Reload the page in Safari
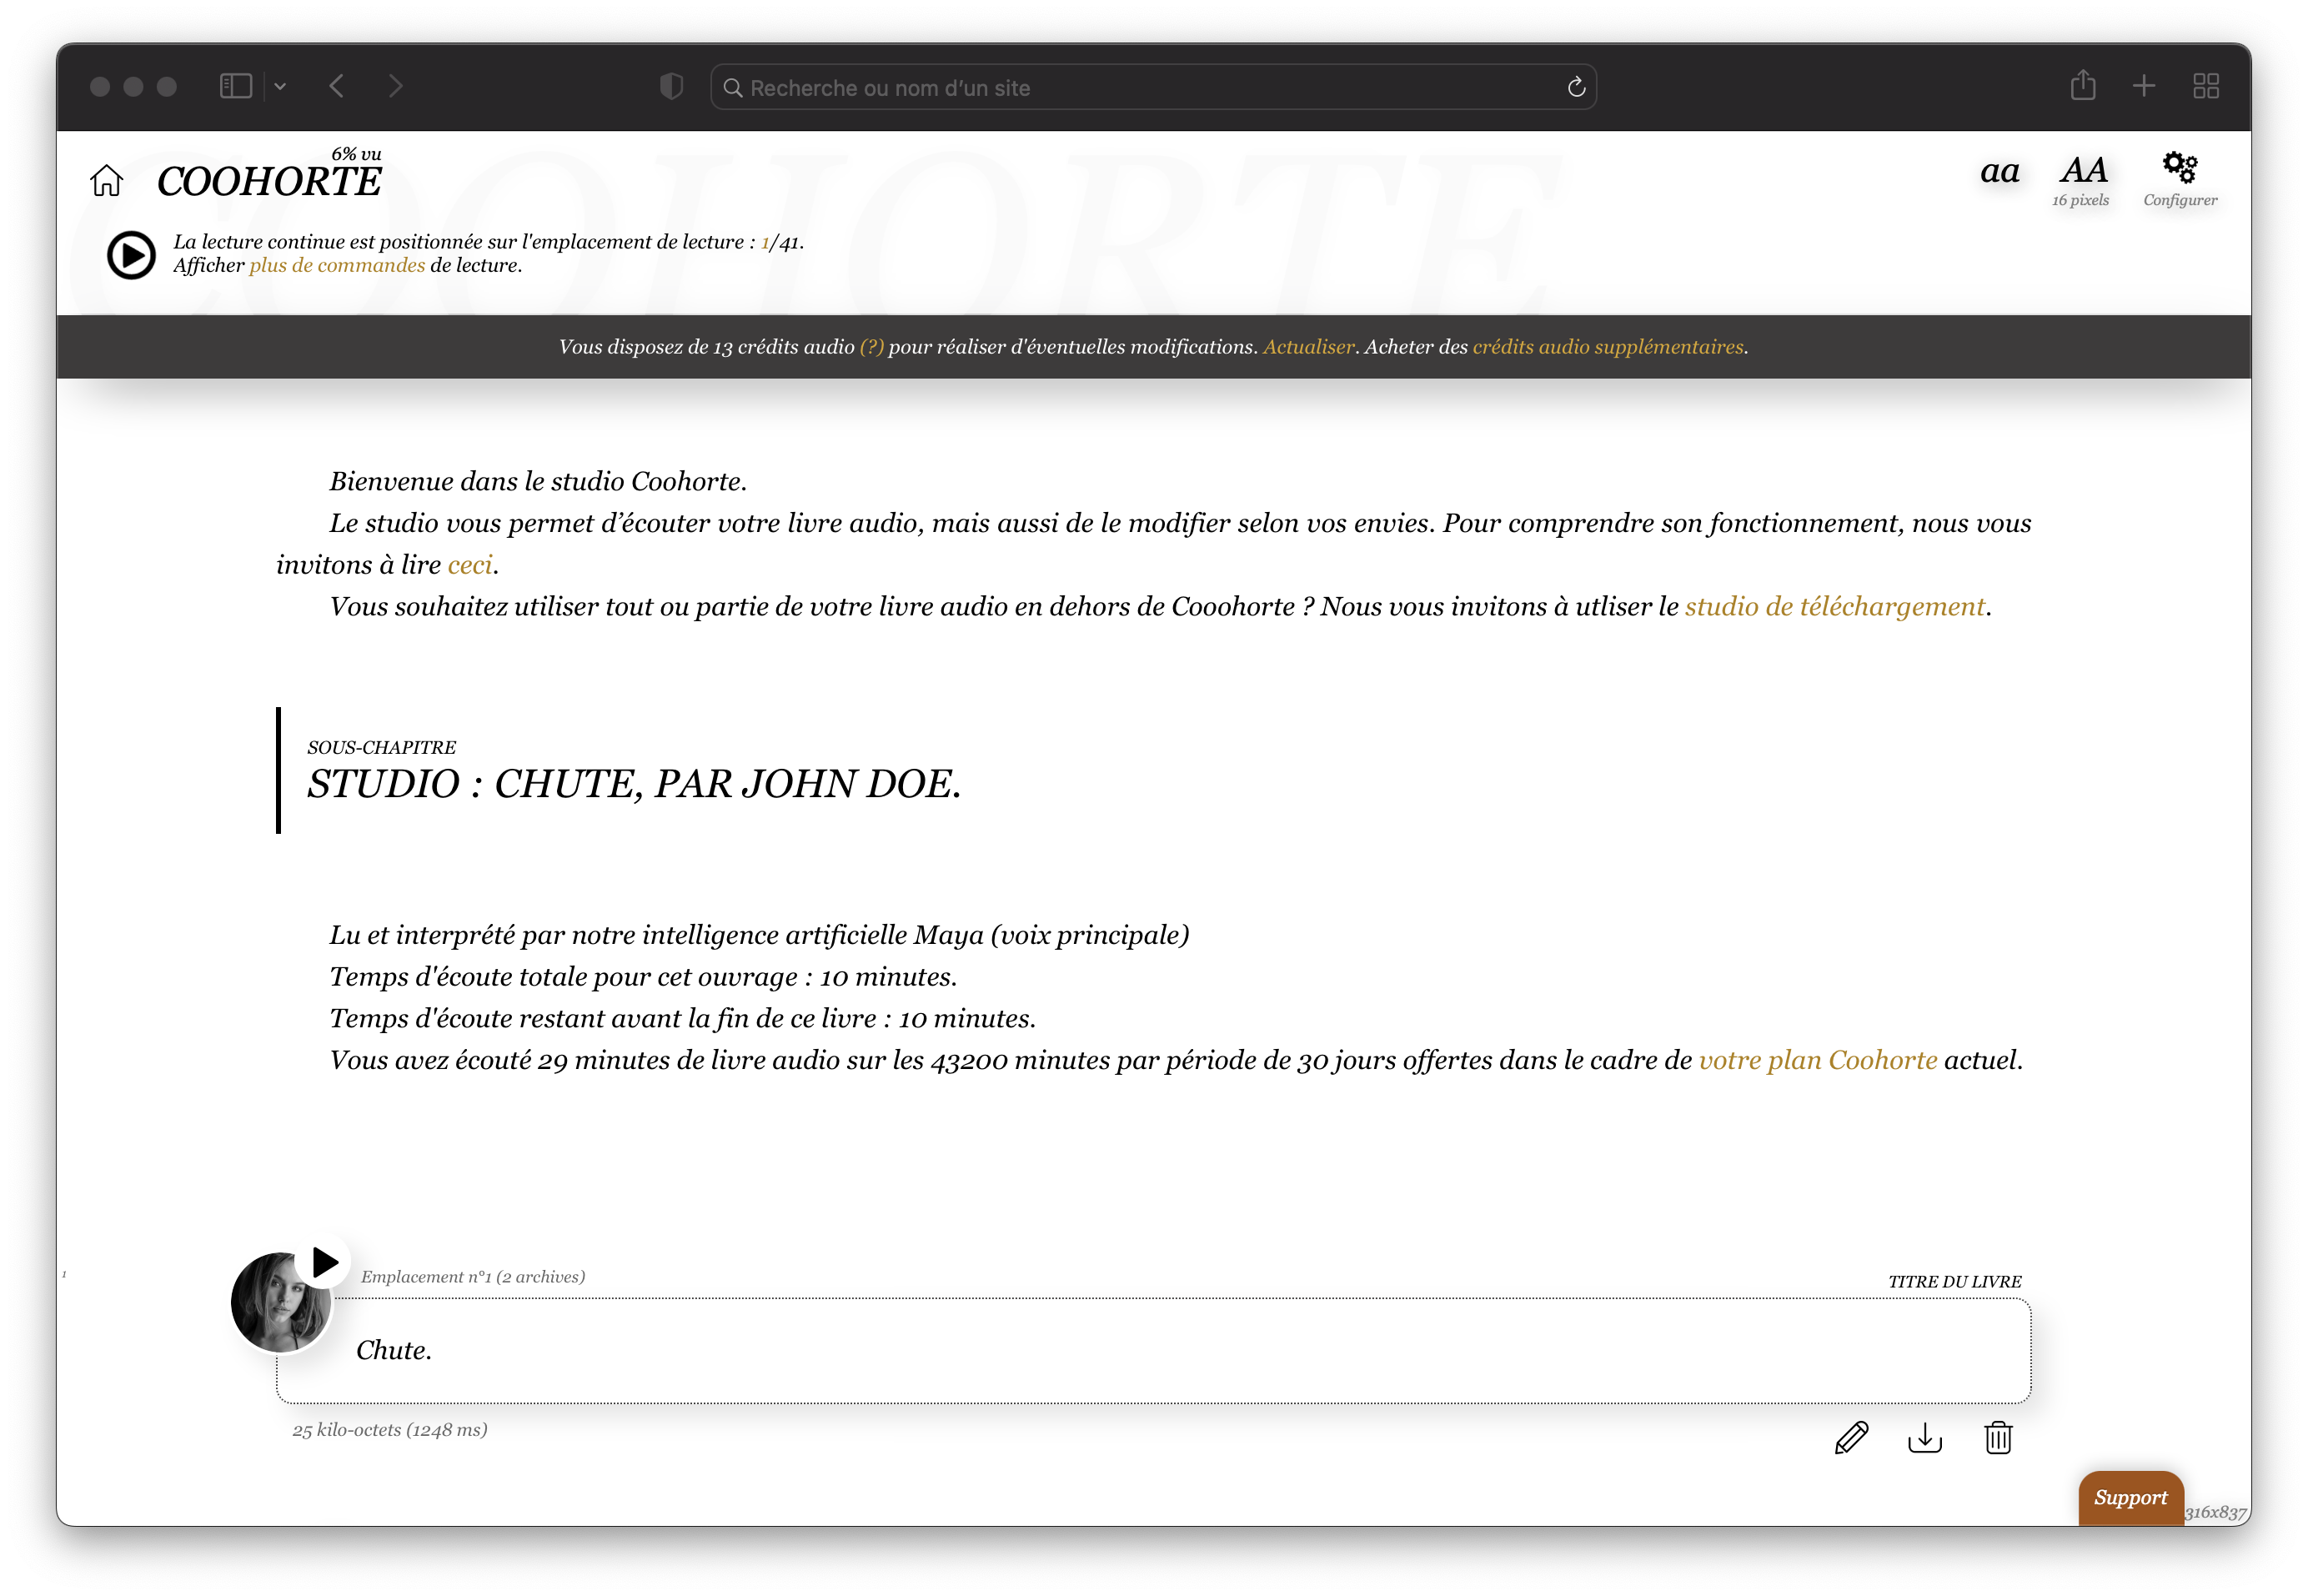The height and width of the screenshot is (1596, 2308). [1576, 88]
